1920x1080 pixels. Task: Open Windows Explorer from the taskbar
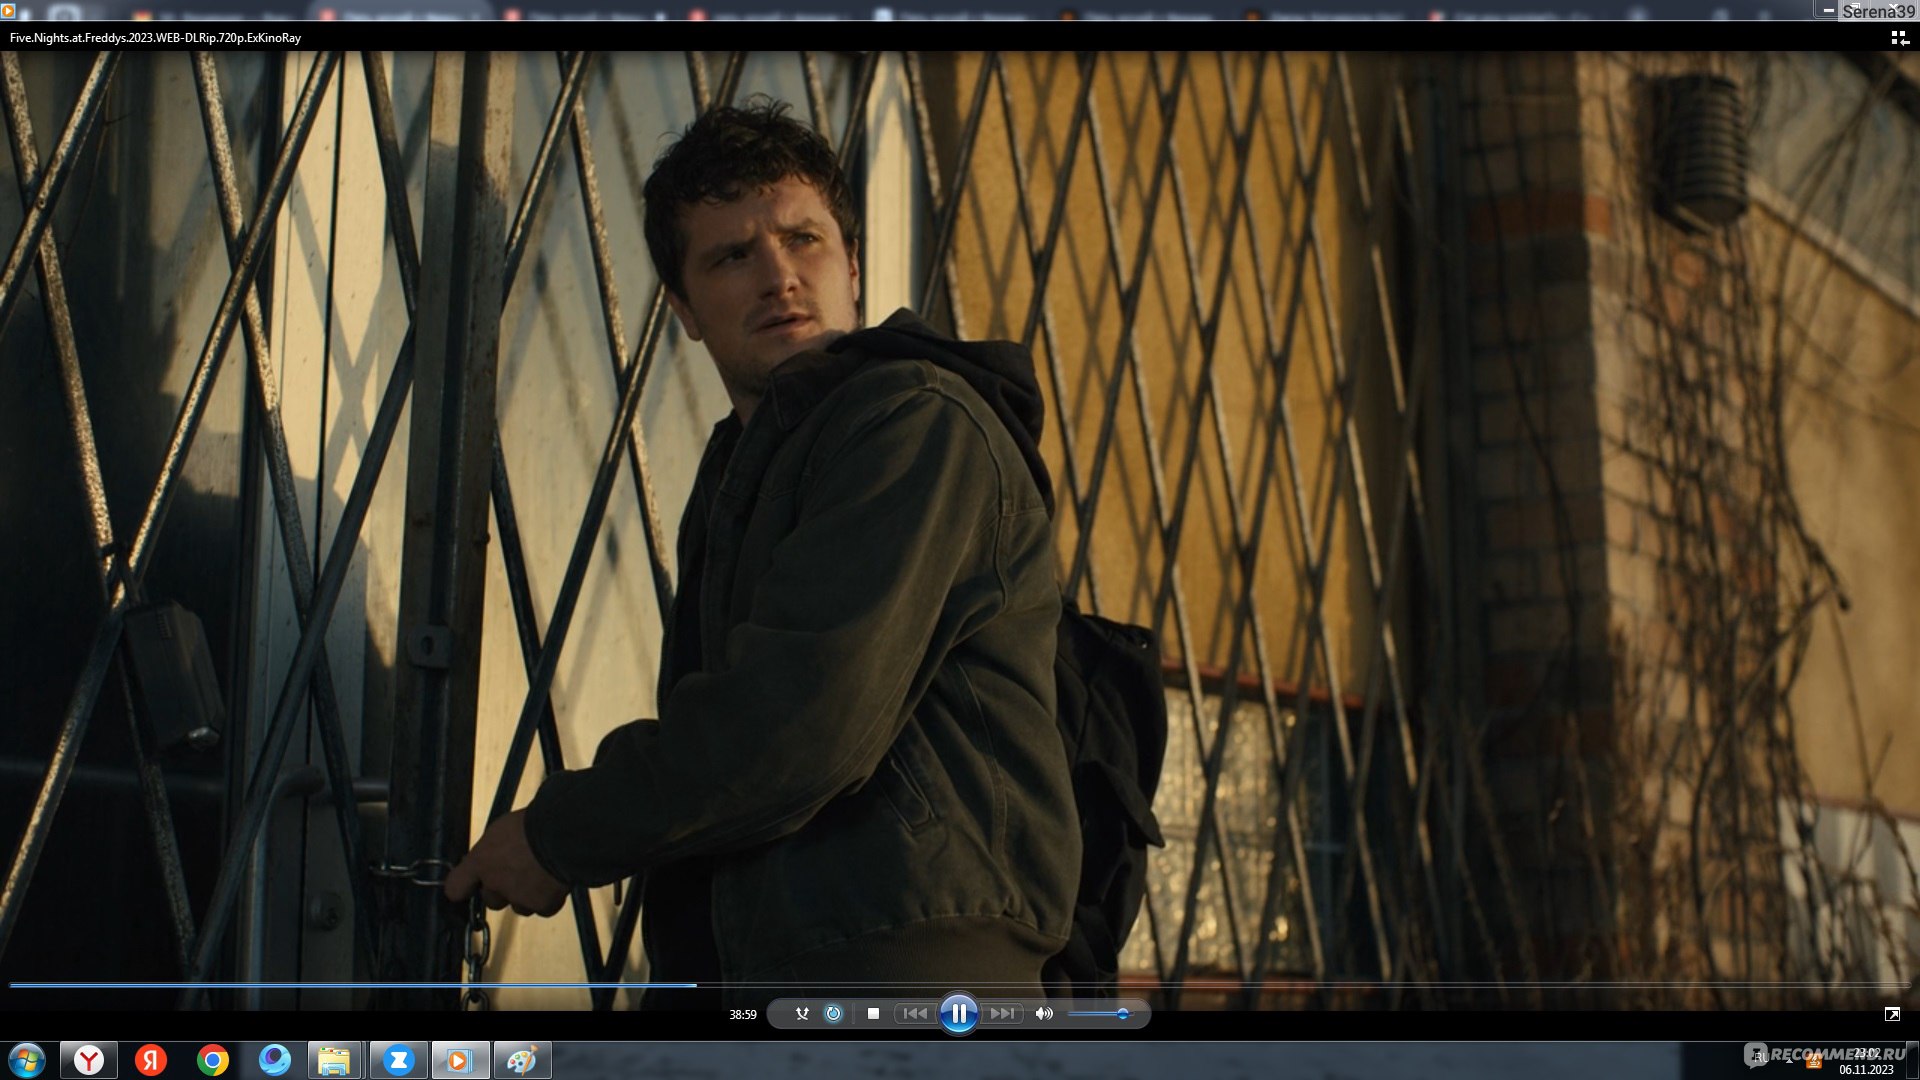pos(334,1060)
